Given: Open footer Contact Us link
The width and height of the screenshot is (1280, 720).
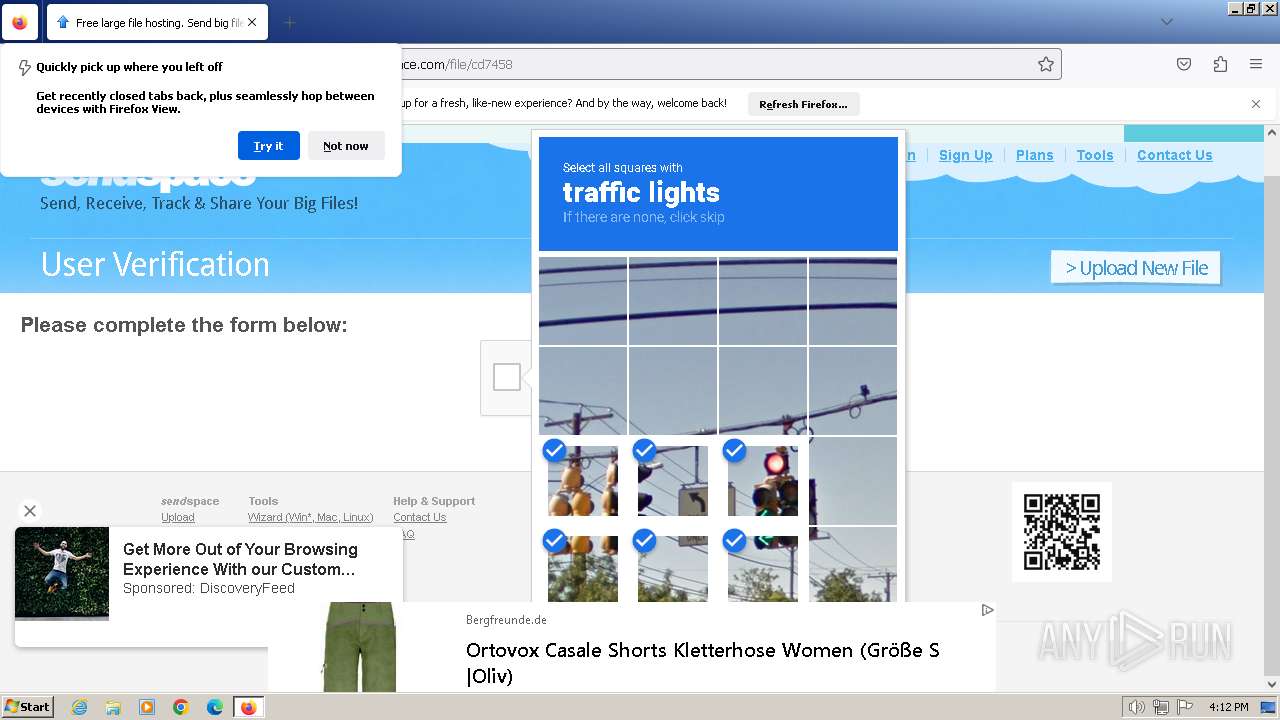Looking at the screenshot, I should [x=420, y=517].
